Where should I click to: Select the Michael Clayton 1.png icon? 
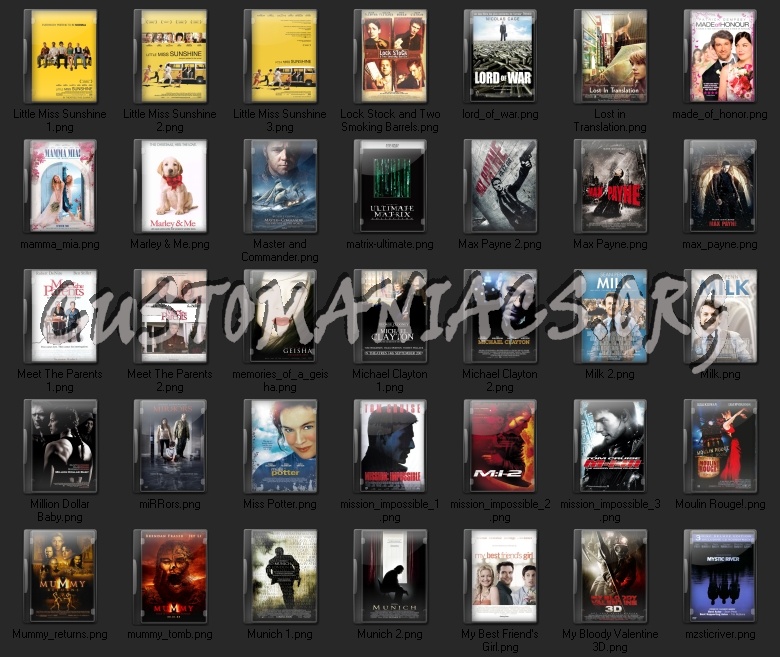tap(390, 316)
